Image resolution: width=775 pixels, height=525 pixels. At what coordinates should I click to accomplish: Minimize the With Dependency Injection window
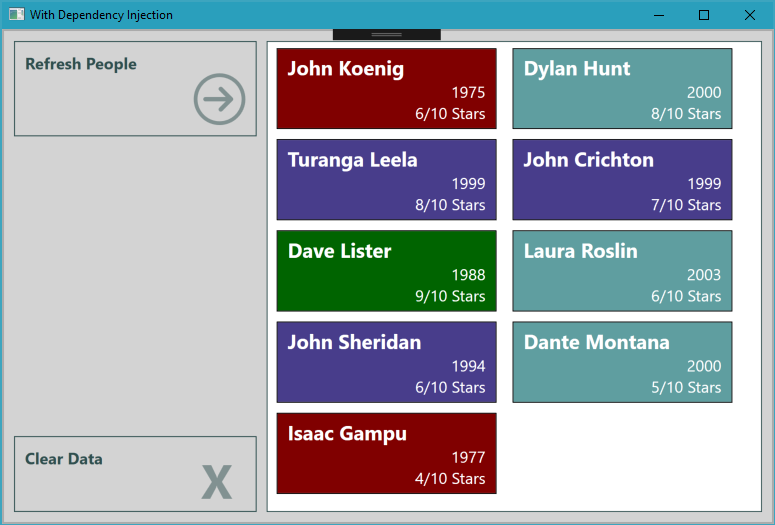[x=658, y=15]
